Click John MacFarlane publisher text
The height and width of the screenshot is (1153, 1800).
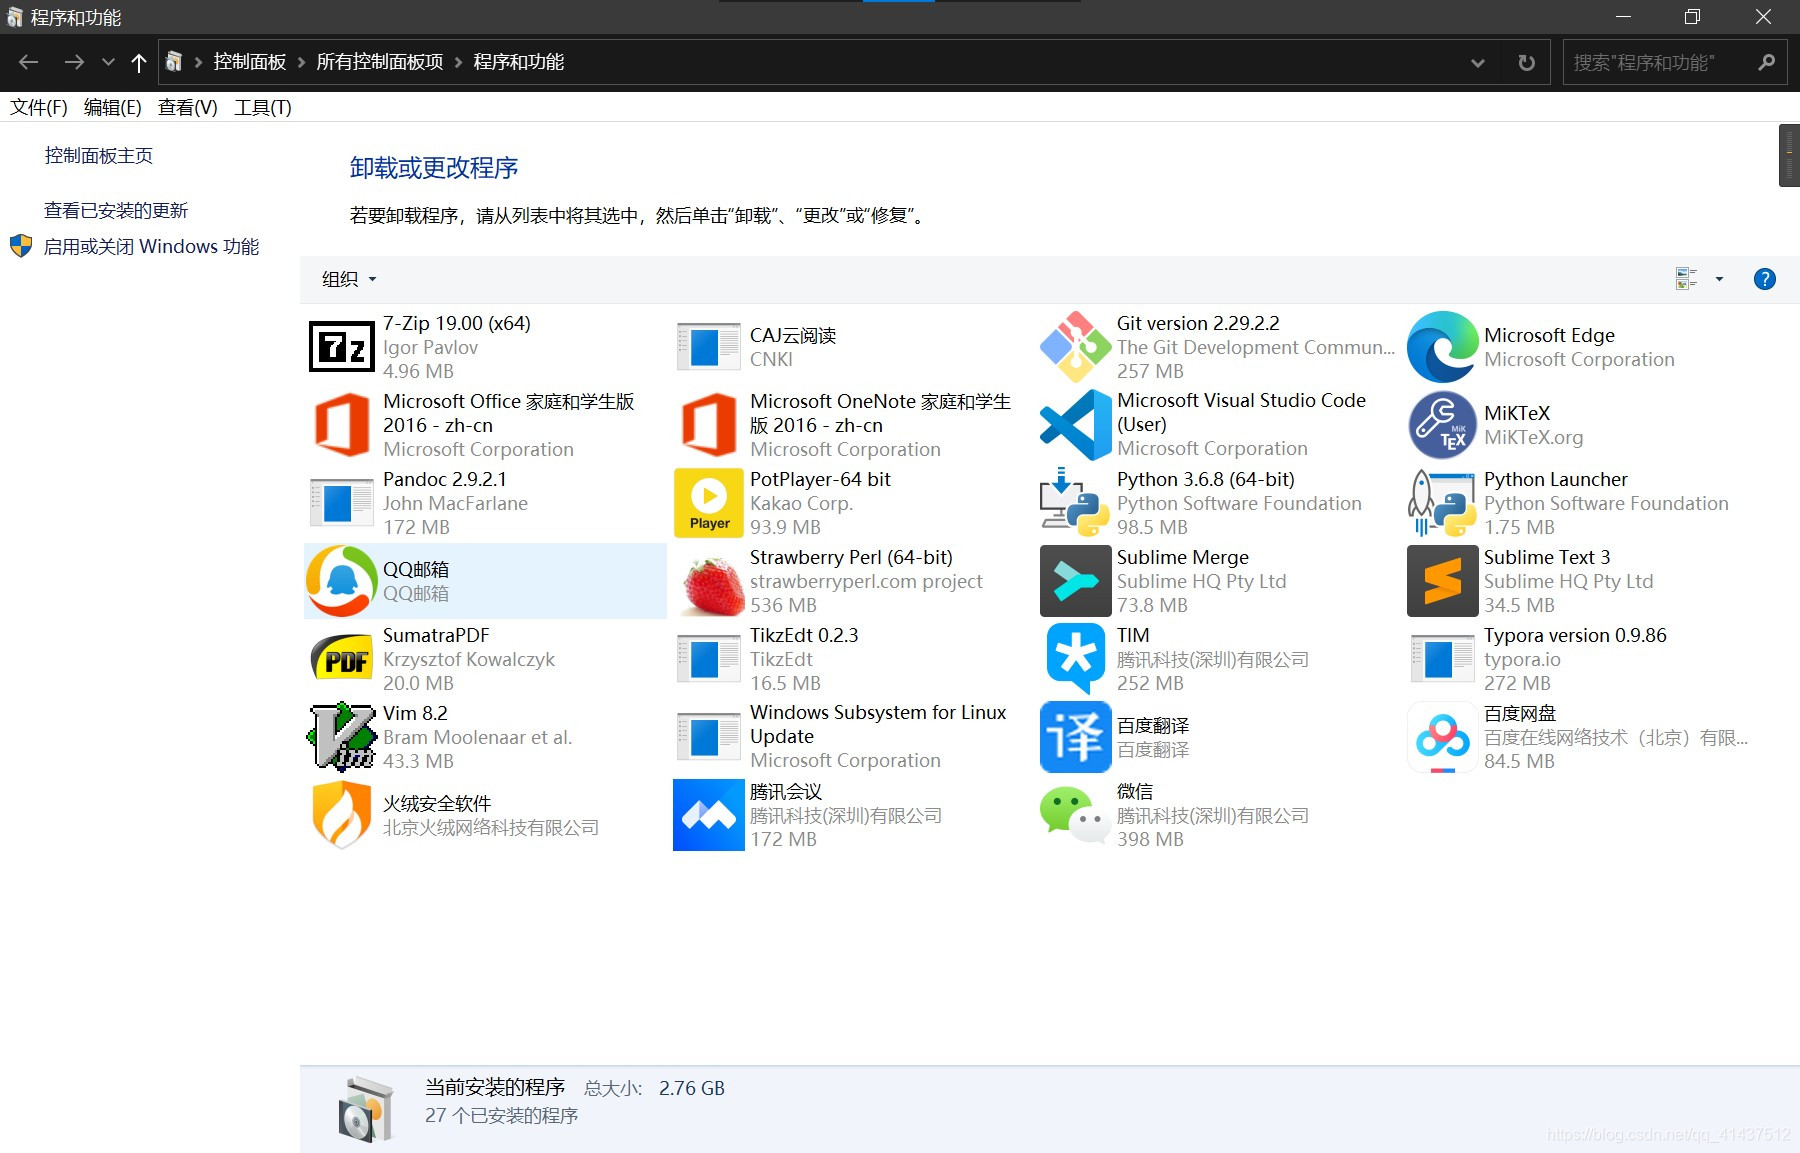click(455, 503)
